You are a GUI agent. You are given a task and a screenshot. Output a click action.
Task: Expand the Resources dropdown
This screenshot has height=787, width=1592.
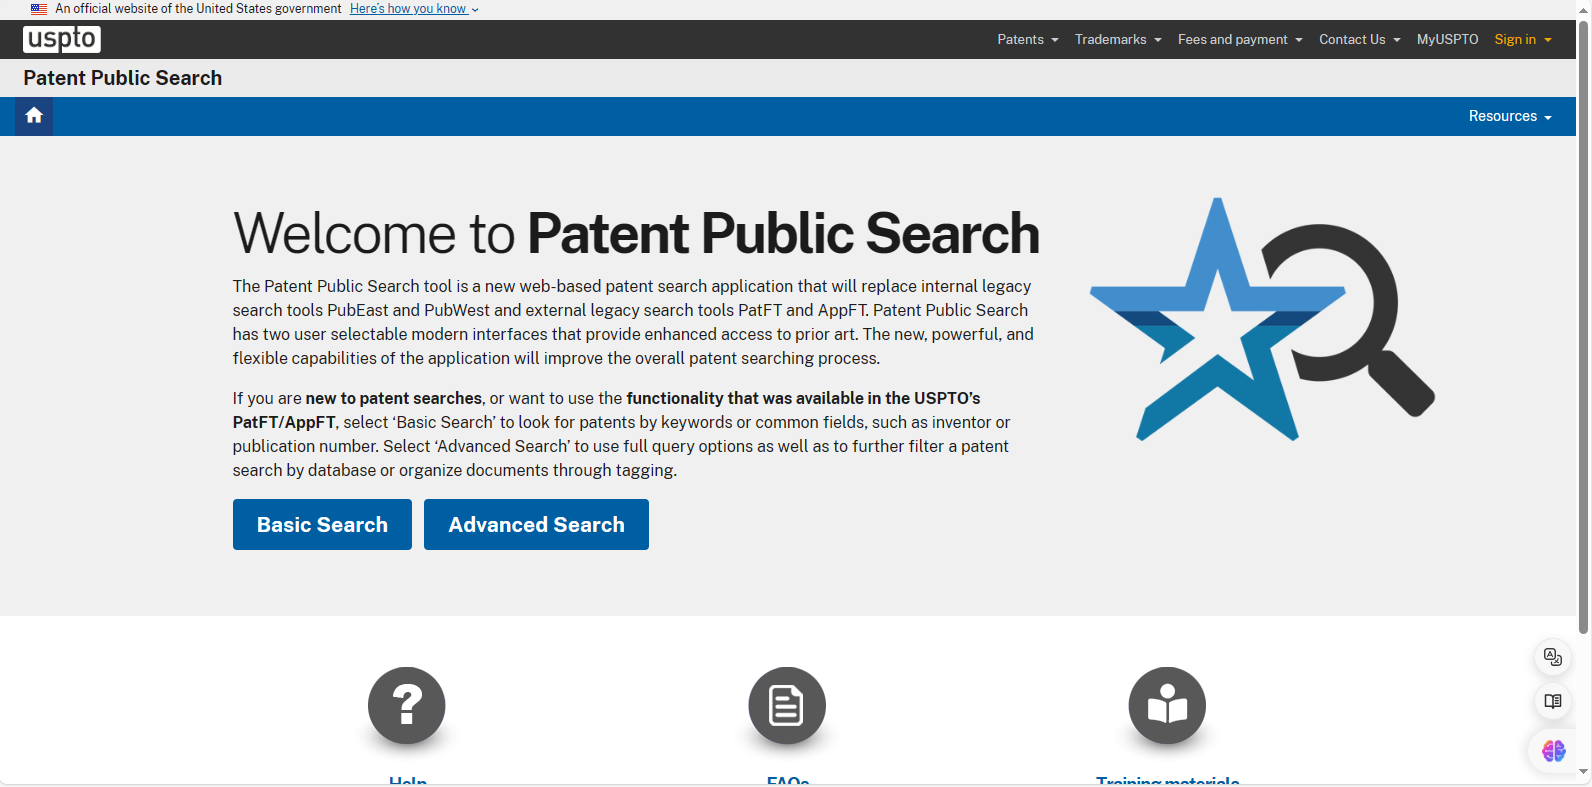coord(1509,117)
